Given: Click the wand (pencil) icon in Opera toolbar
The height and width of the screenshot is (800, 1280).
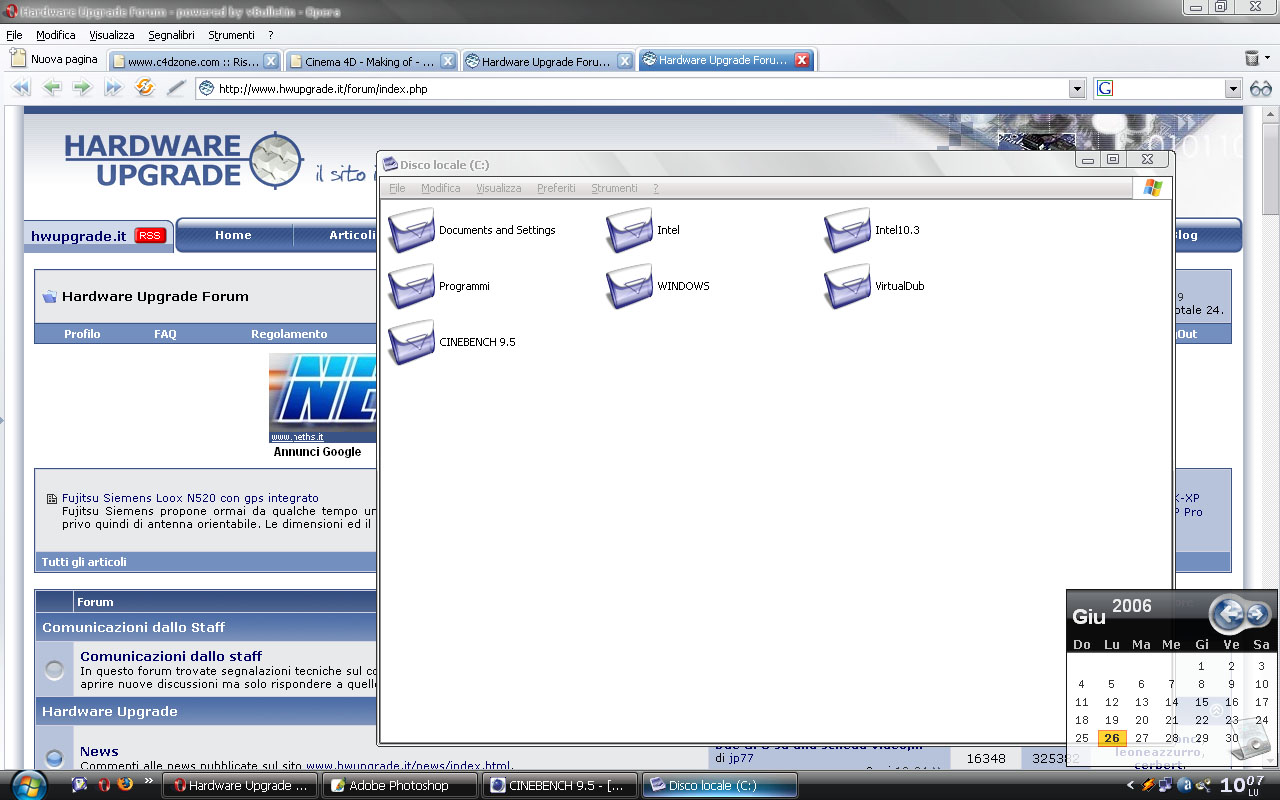Looking at the screenshot, I should coord(176,88).
